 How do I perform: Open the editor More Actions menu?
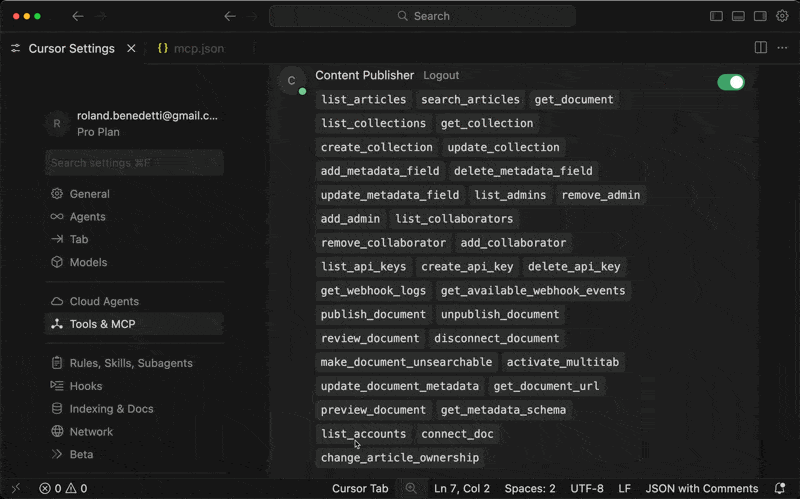click(x=782, y=48)
